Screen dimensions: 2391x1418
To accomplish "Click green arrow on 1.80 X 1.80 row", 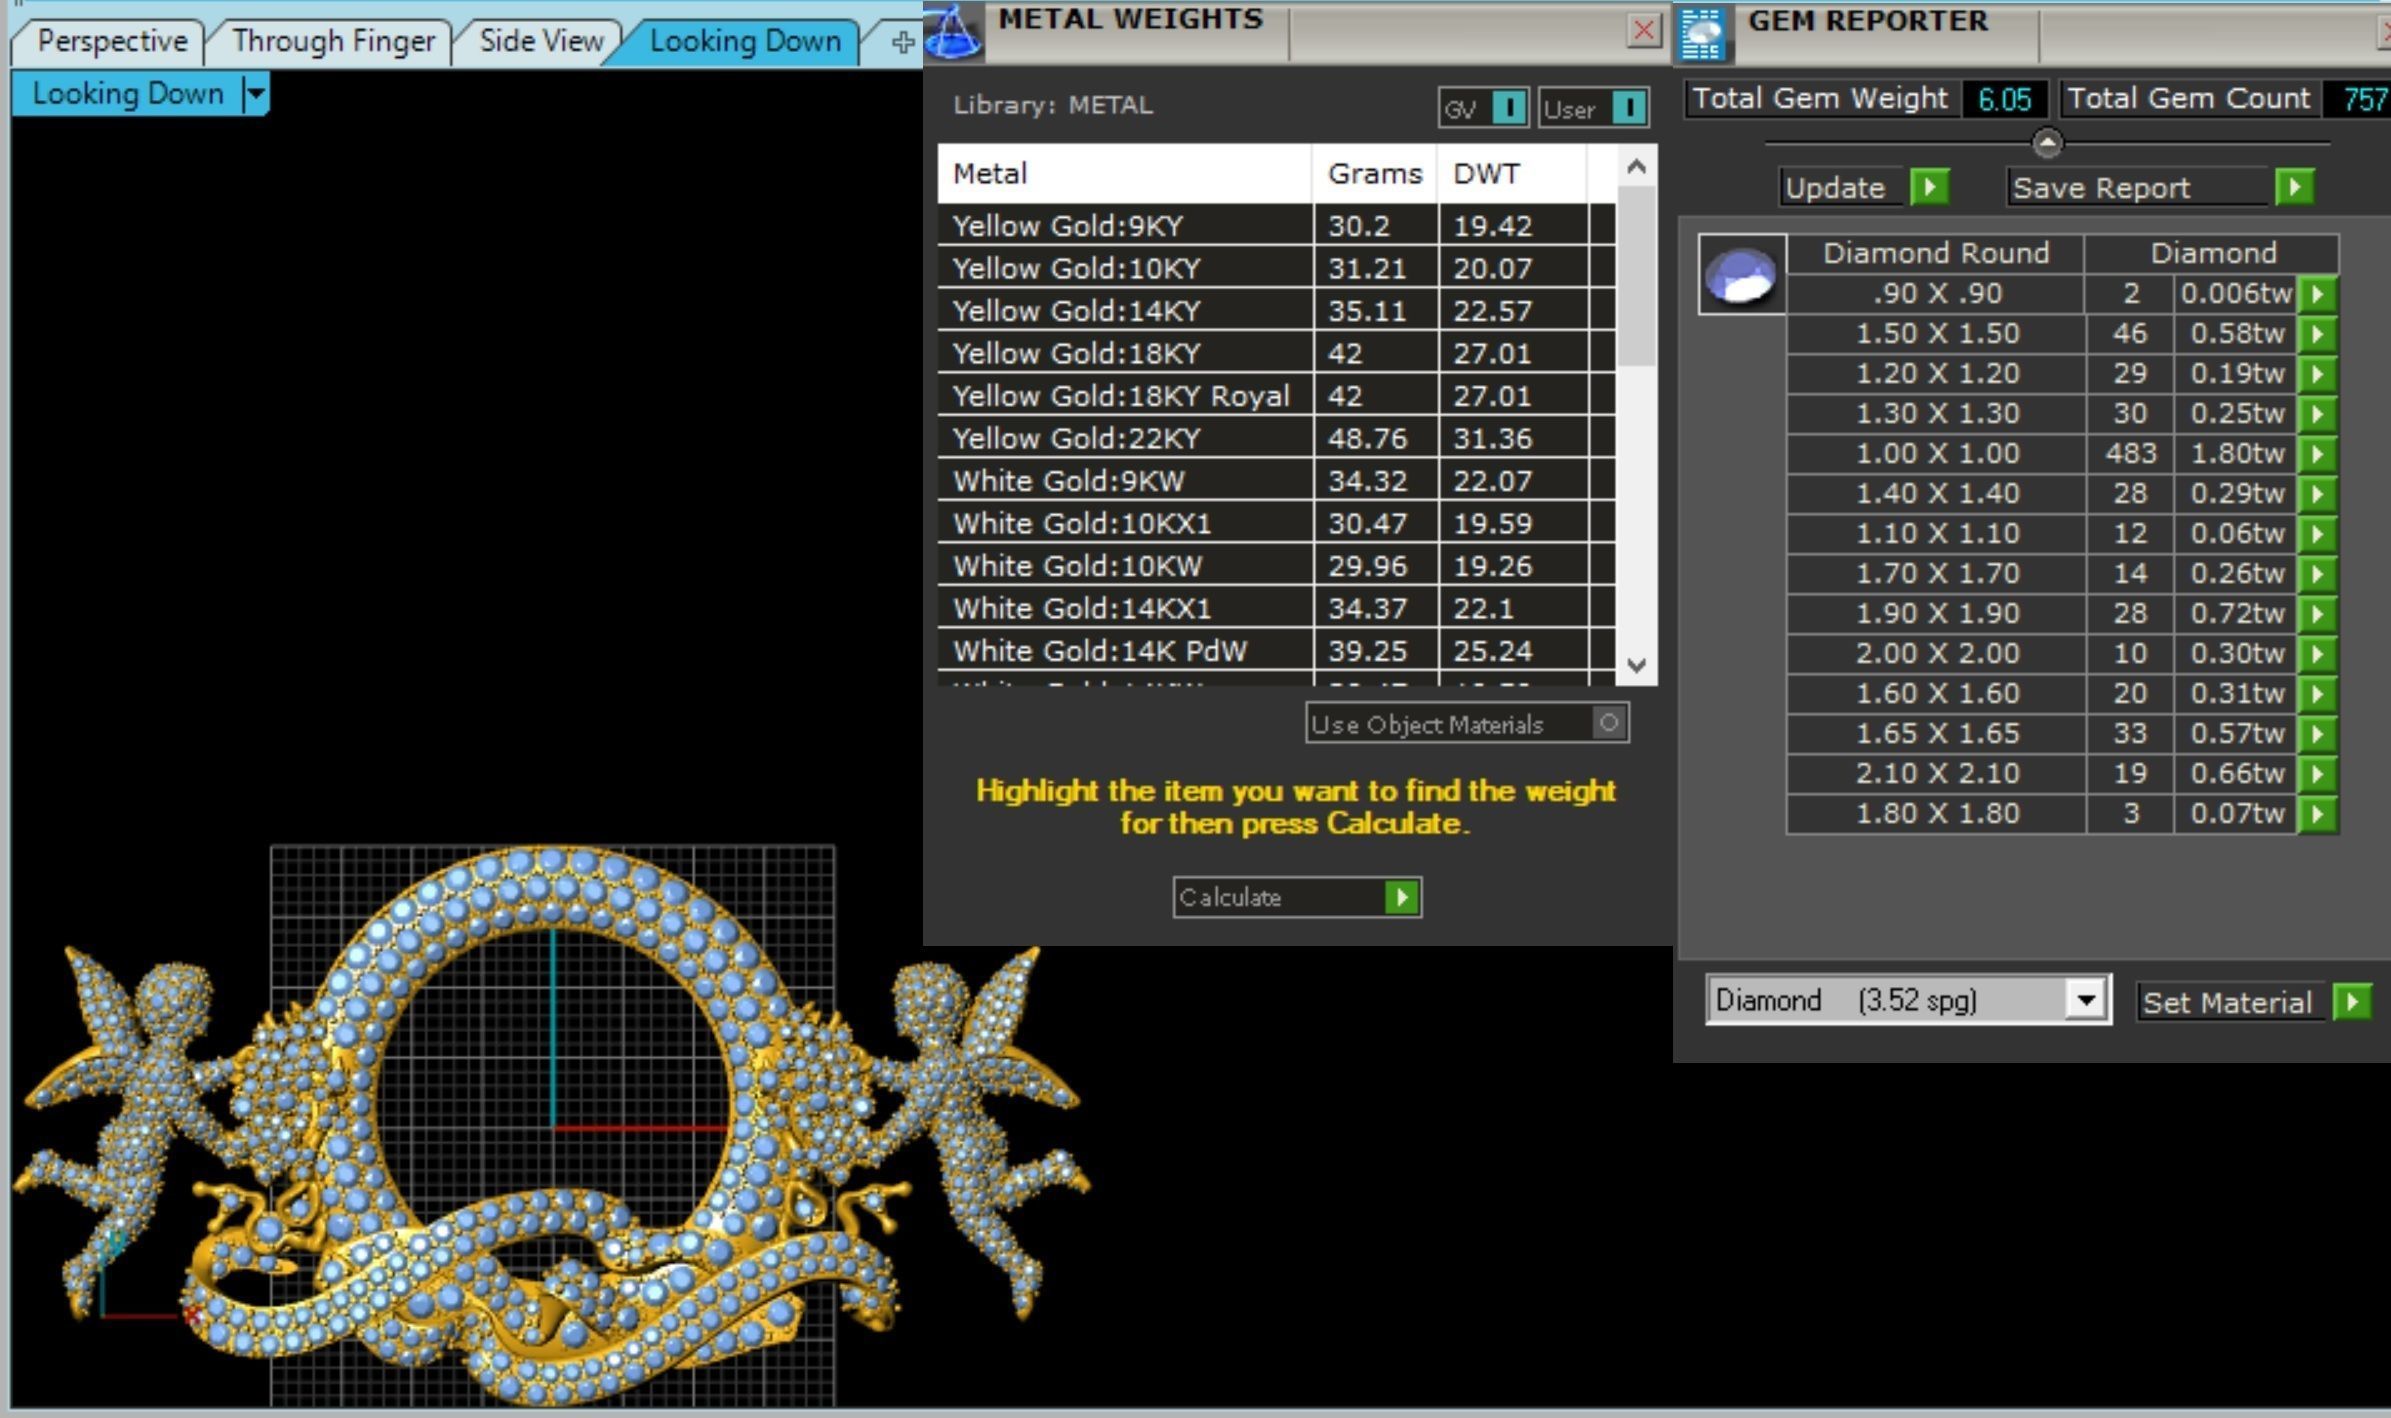I will coord(2318,814).
